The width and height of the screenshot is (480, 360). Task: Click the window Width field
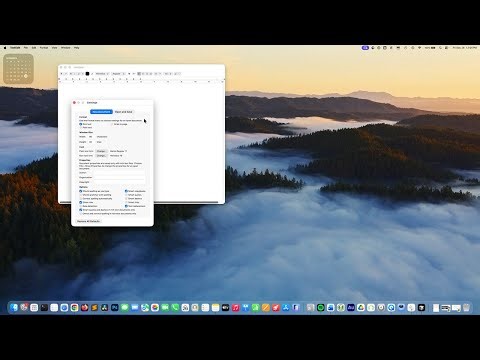91,137
